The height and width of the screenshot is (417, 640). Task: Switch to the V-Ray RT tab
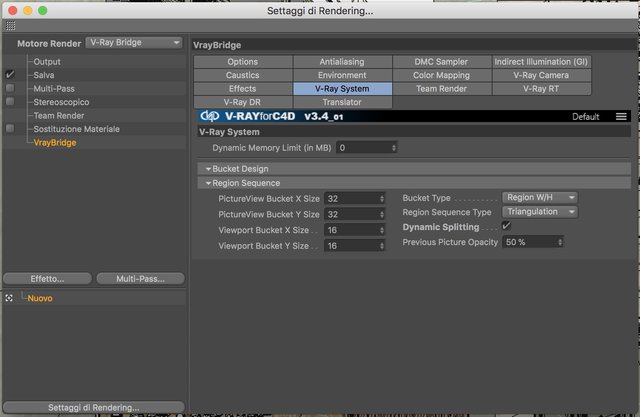541,89
